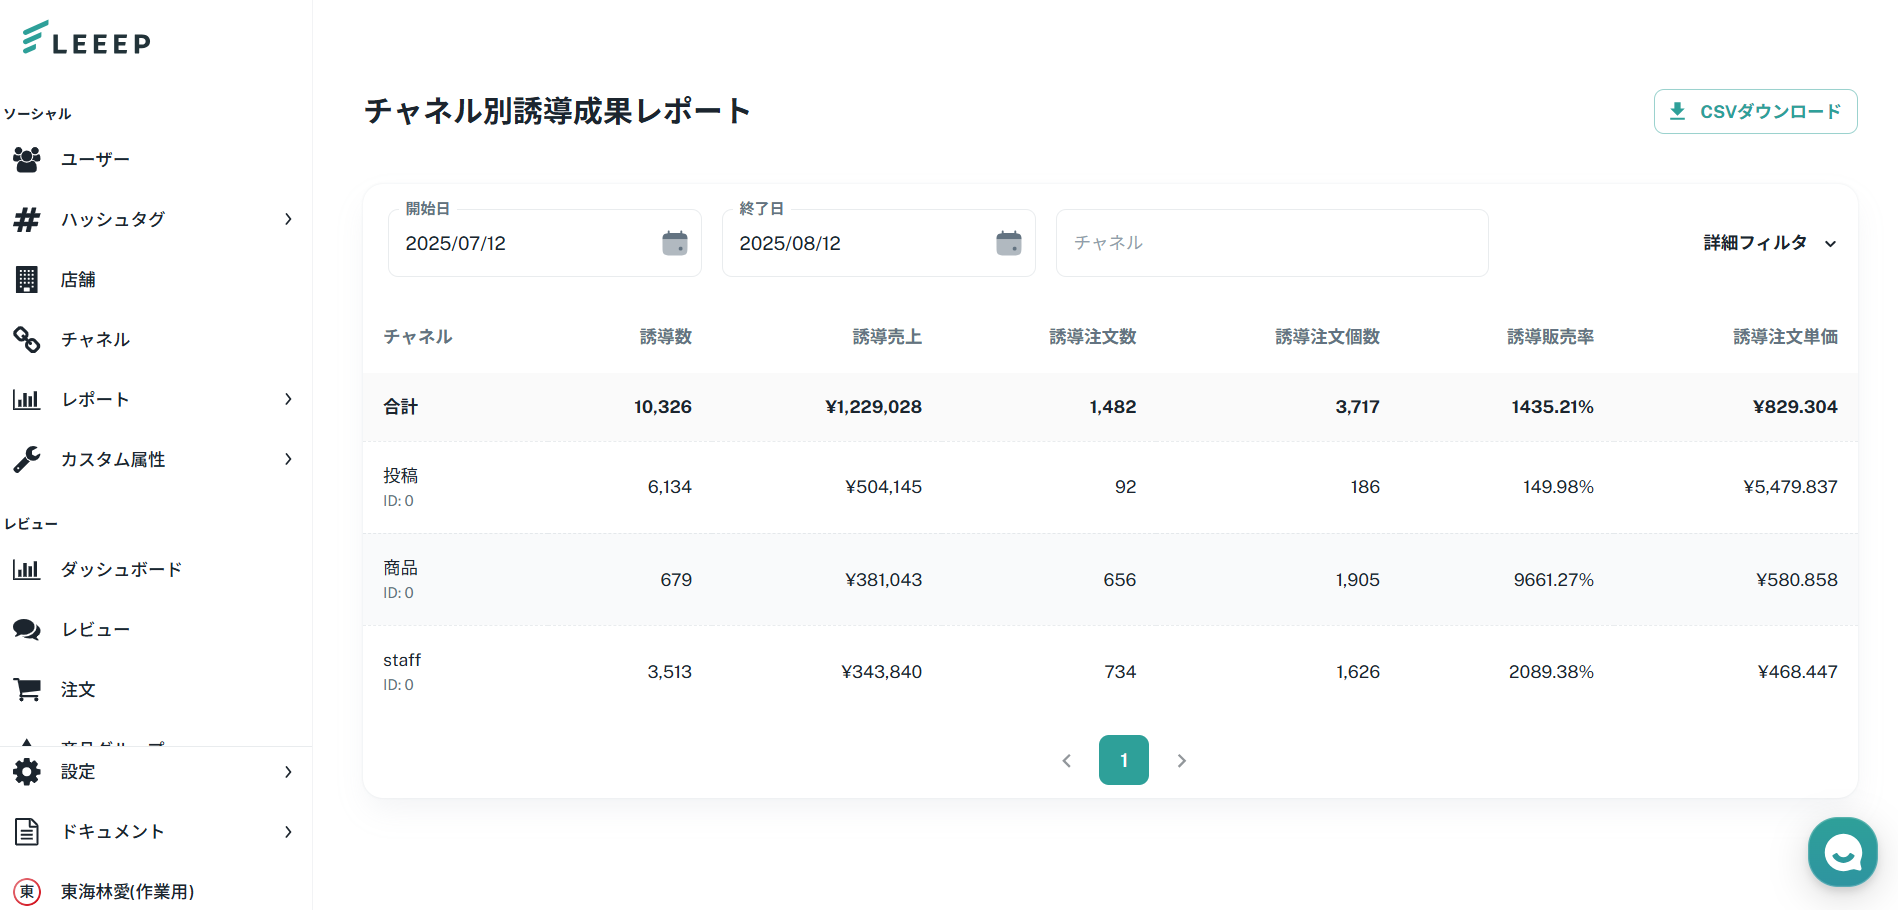Expand the 設定 menu chevron
Screen dimensions: 1898x910
coord(288,772)
